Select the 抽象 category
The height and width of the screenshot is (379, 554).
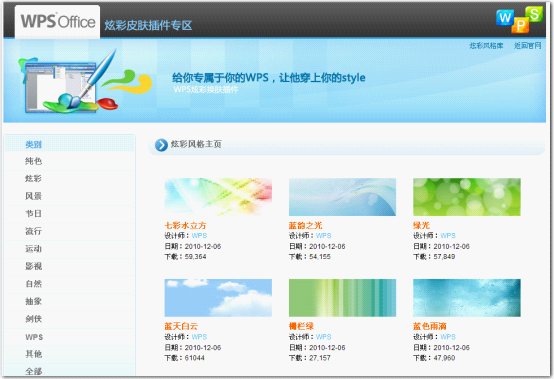(34, 301)
